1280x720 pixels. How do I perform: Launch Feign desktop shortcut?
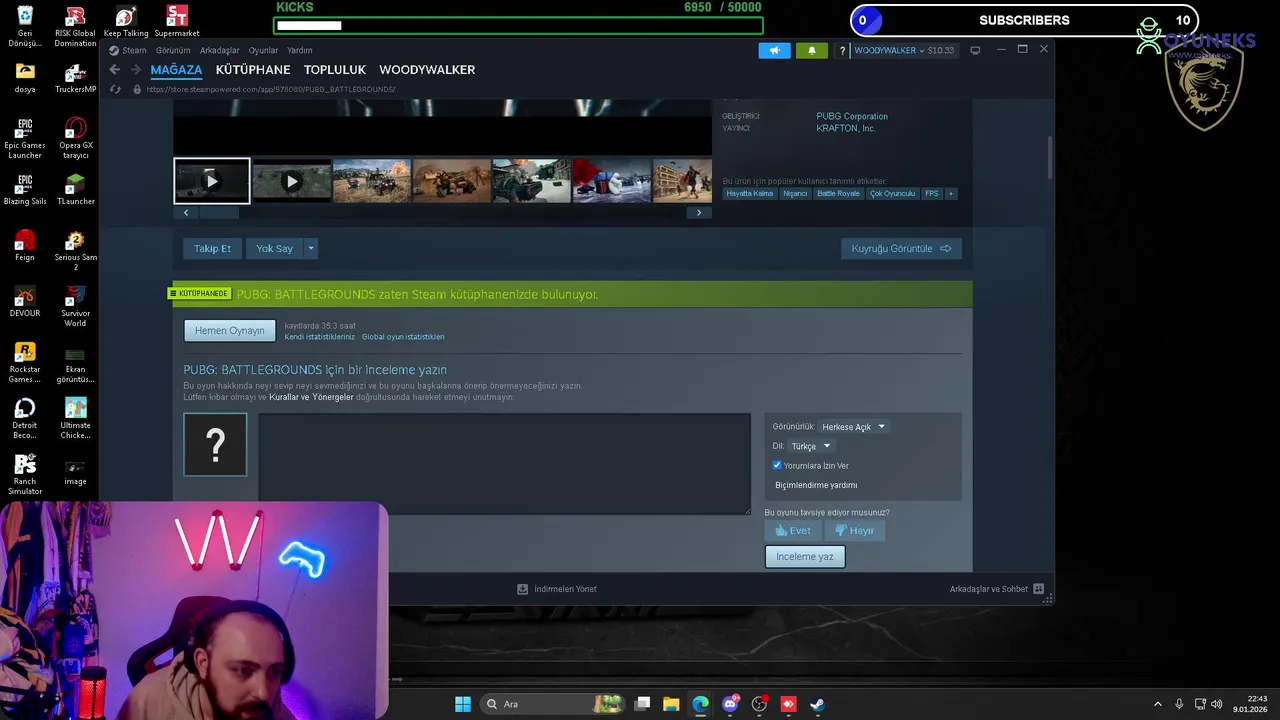pos(25,246)
